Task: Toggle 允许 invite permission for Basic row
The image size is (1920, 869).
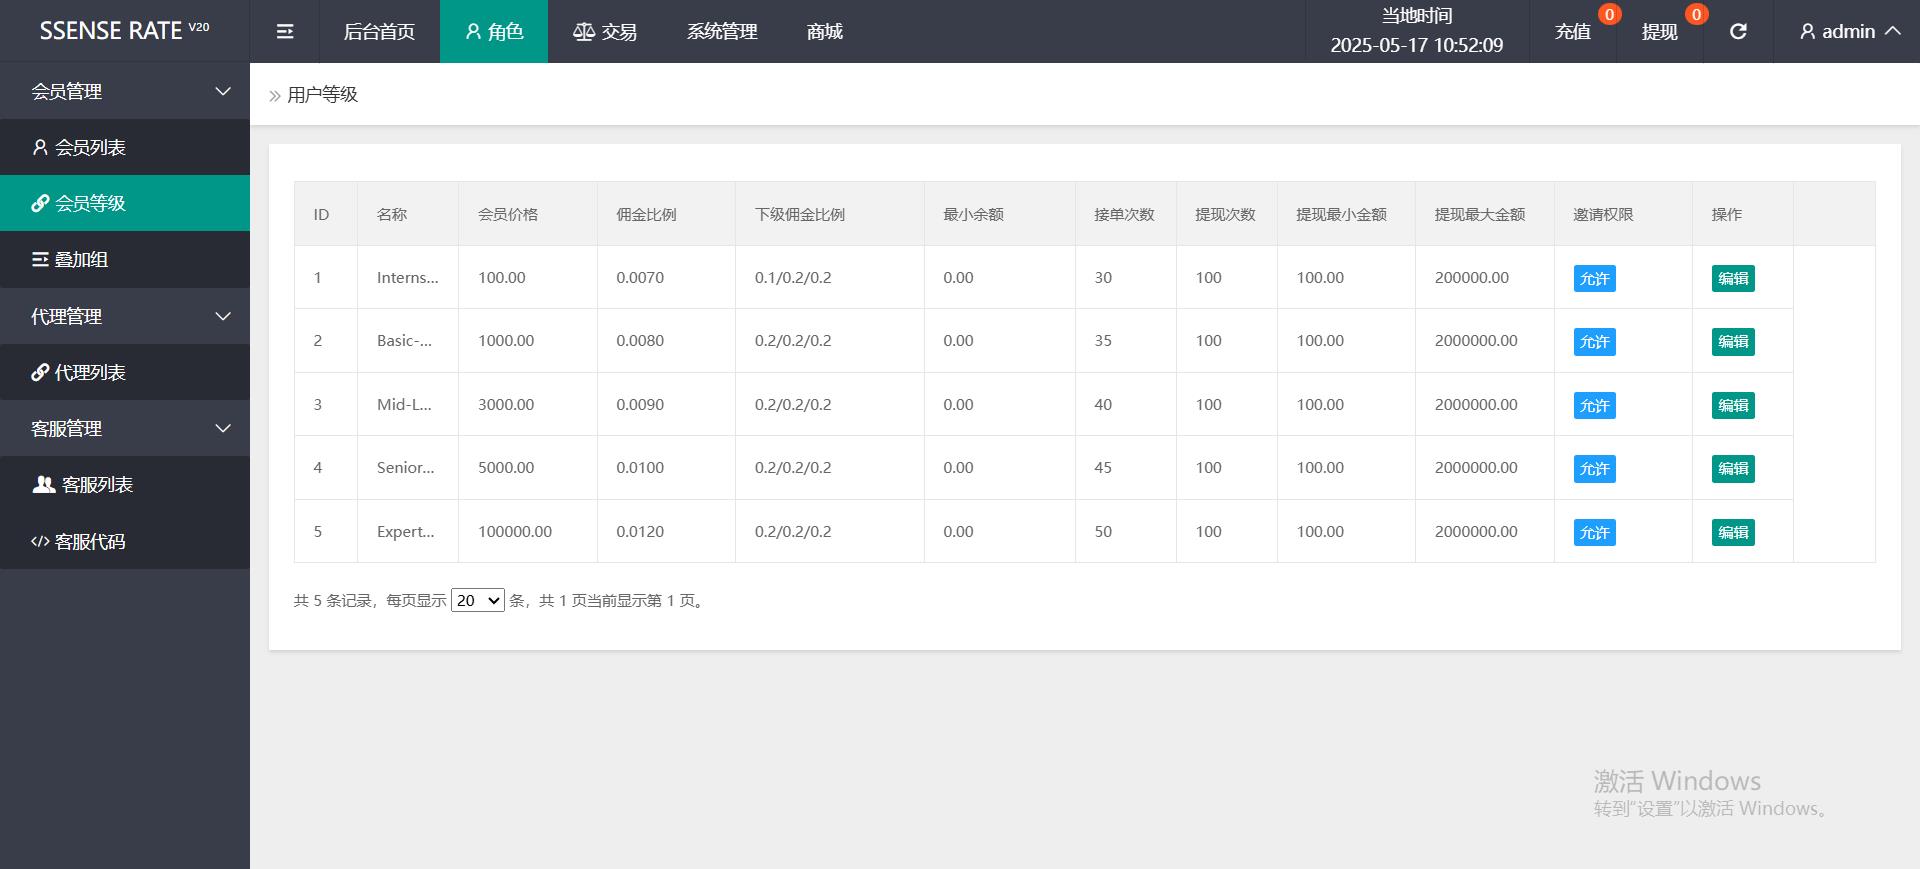Action: pyautogui.click(x=1594, y=342)
